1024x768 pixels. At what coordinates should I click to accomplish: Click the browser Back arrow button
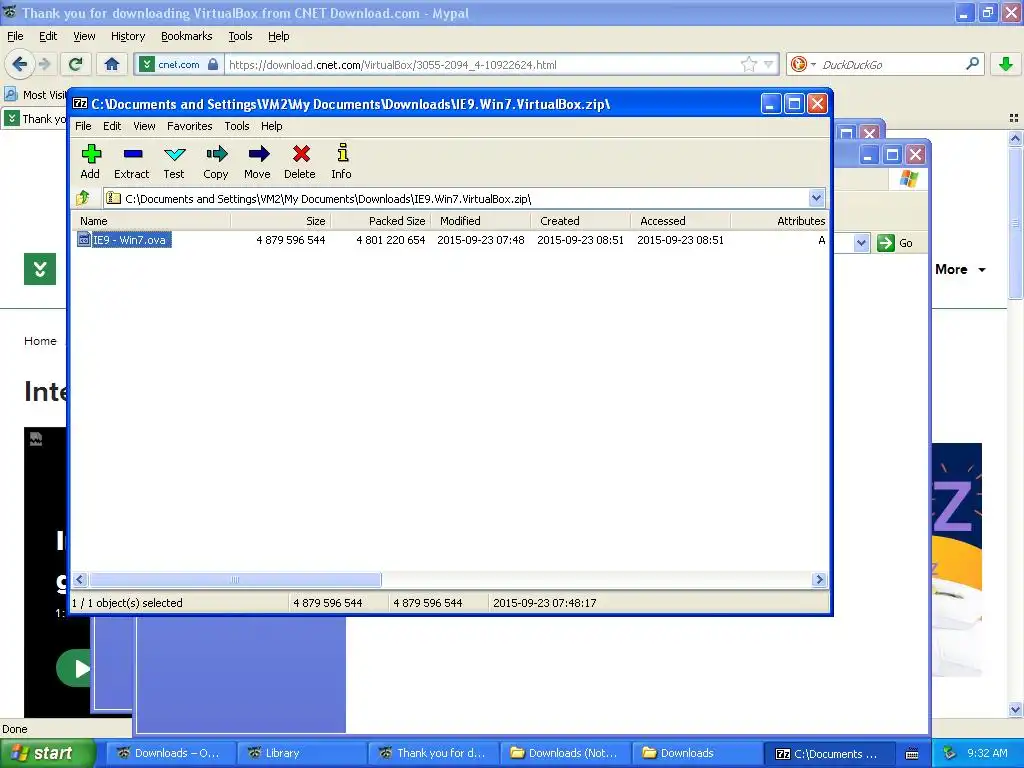(19, 64)
